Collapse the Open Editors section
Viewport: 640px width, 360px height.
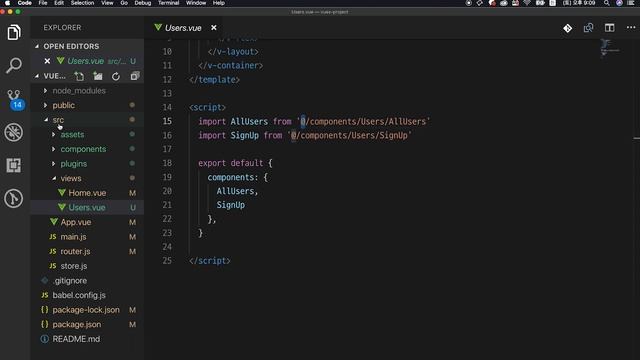[37, 46]
